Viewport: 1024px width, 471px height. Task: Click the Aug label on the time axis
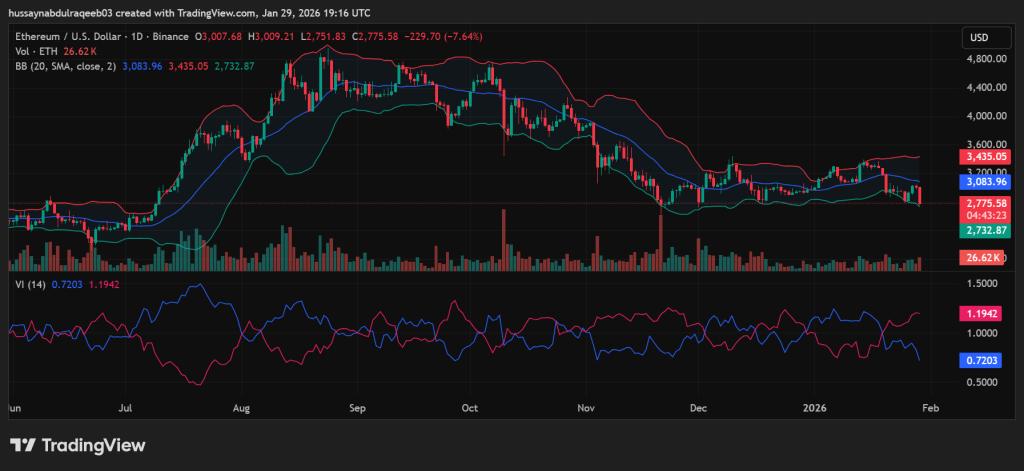[x=240, y=409]
